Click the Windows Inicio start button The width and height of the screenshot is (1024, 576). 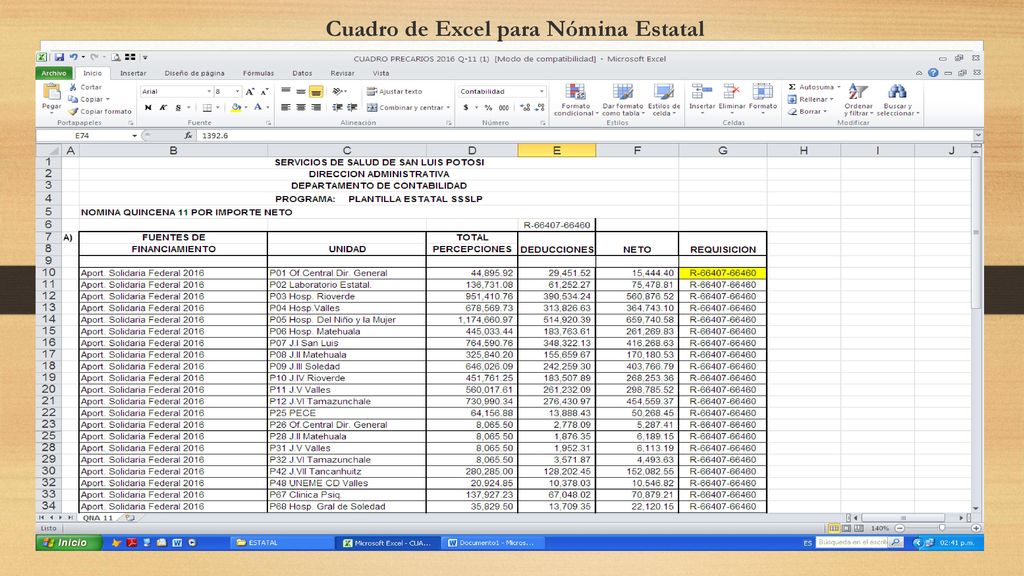coord(69,543)
